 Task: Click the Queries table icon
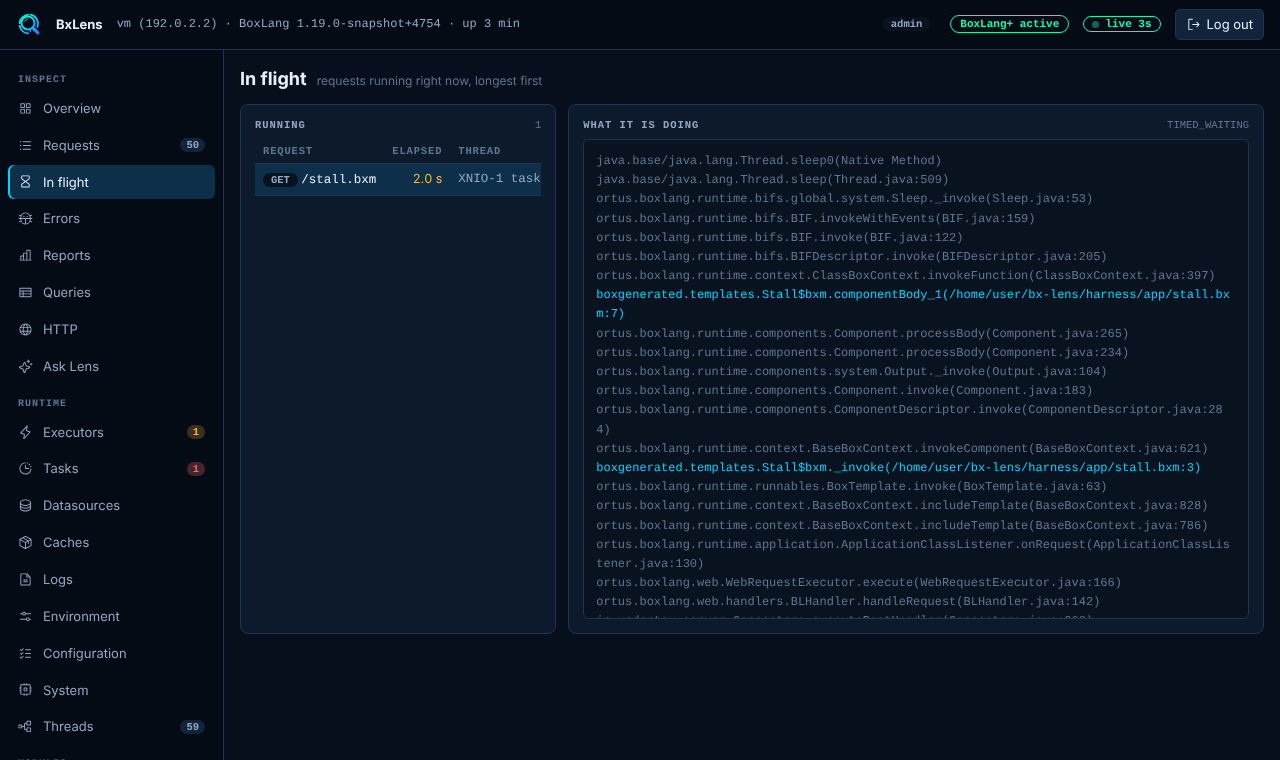[25, 292]
